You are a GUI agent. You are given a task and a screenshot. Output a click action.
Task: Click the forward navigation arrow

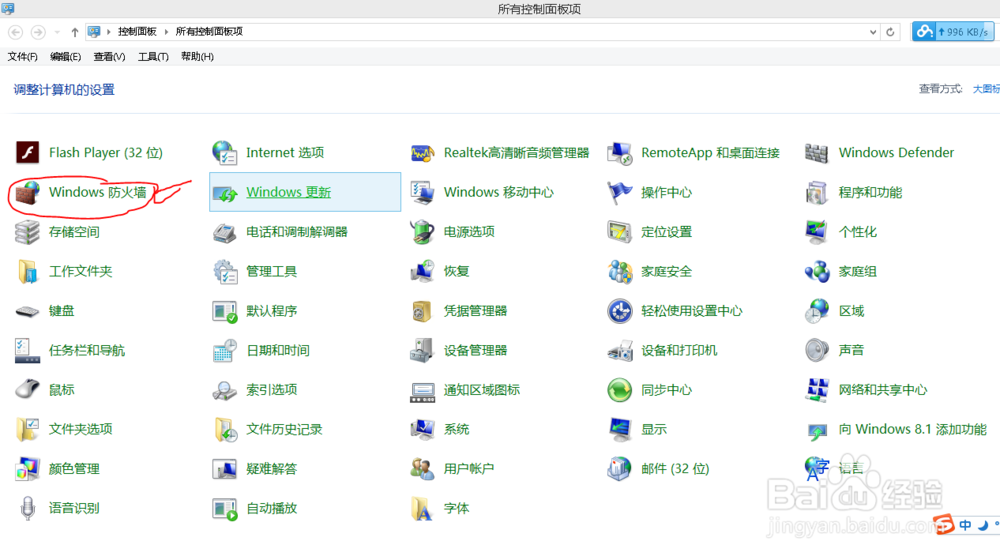38,32
